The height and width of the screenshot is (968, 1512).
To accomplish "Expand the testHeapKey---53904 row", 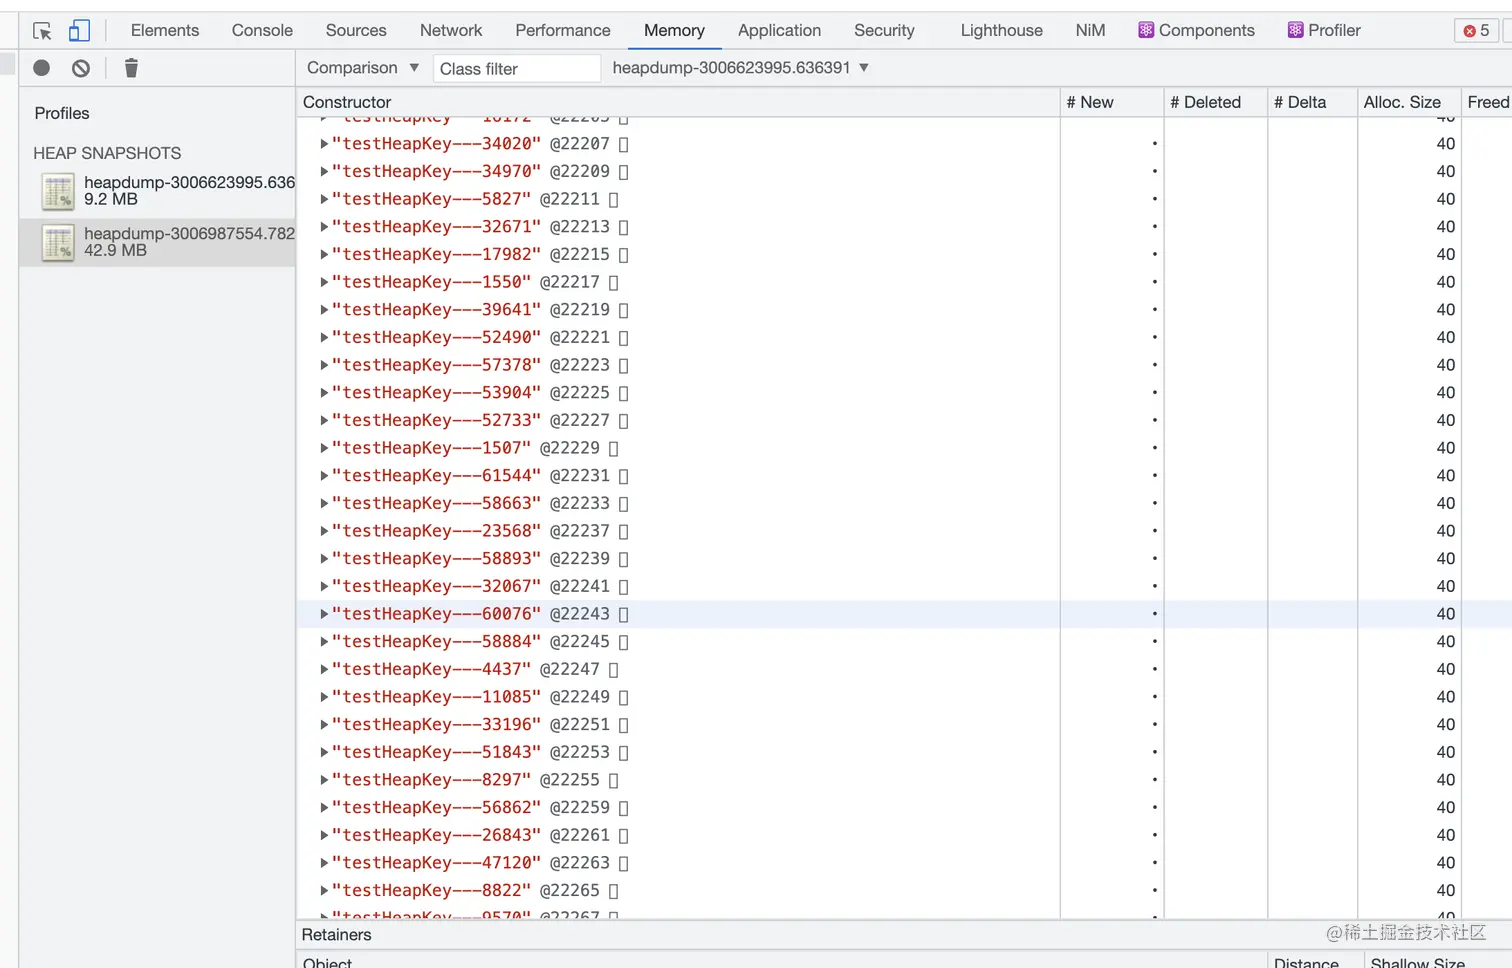I will click(324, 393).
